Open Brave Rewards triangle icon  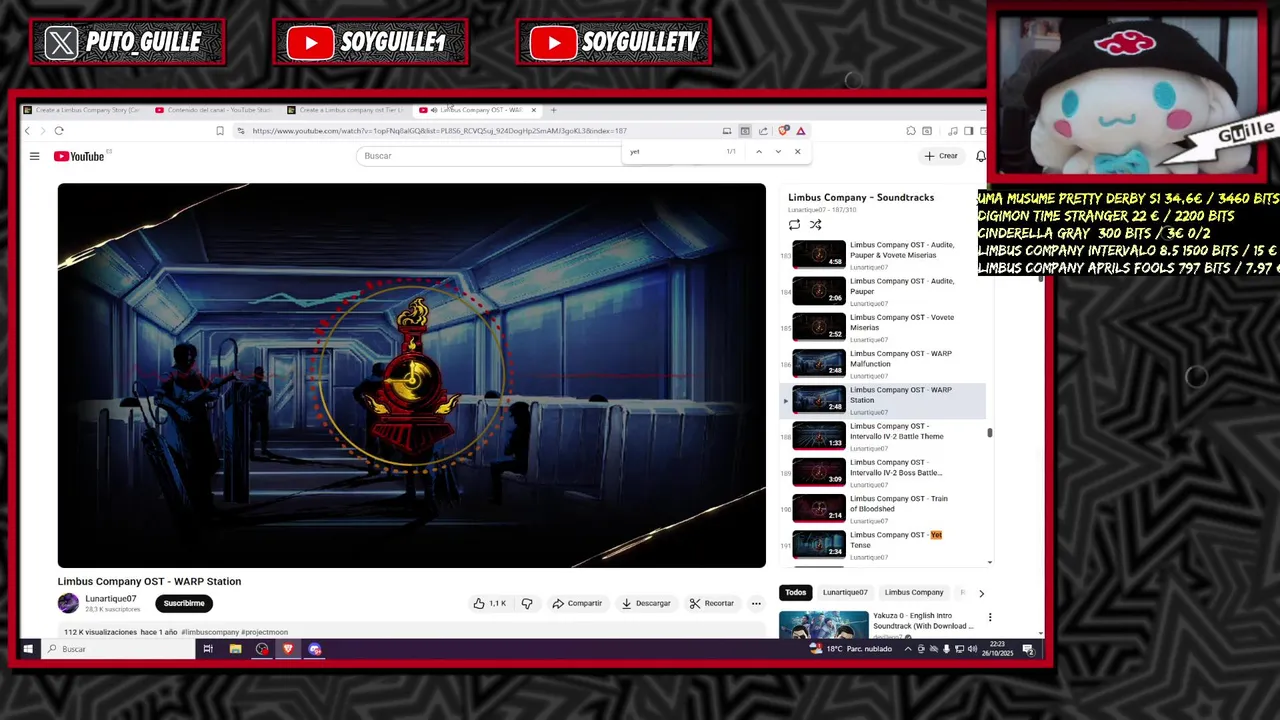pos(801,131)
